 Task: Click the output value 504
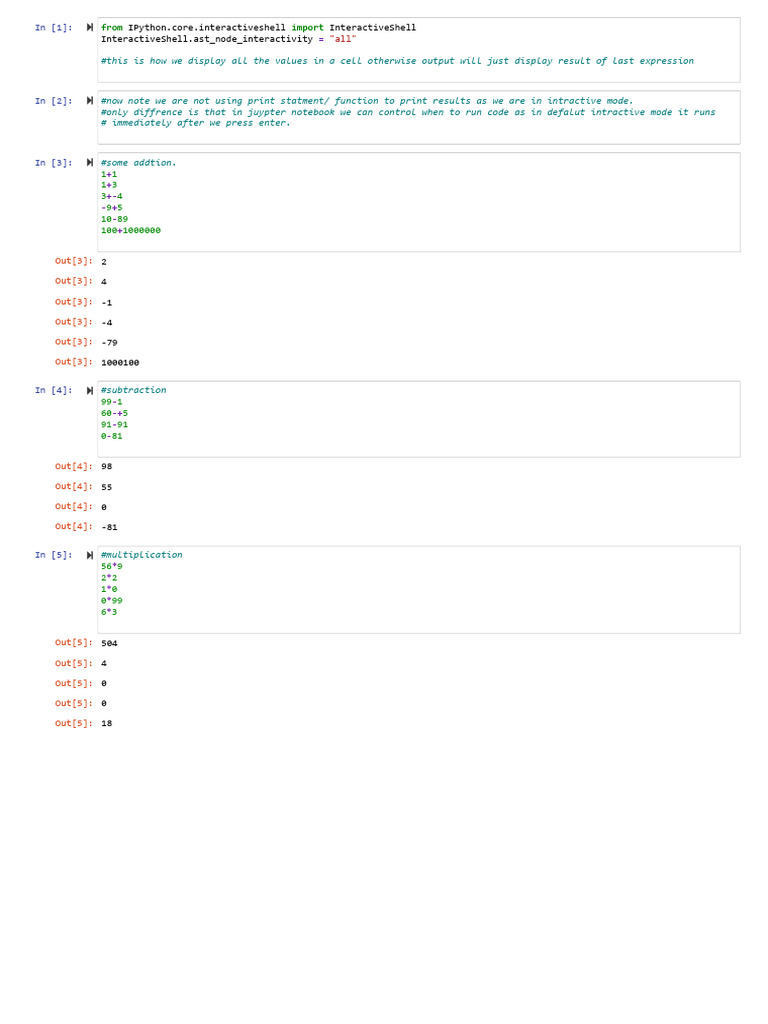(109, 644)
